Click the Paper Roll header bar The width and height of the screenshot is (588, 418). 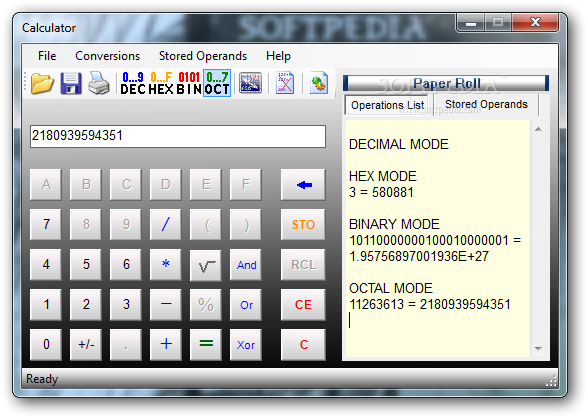pyautogui.click(x=446, y=83)
